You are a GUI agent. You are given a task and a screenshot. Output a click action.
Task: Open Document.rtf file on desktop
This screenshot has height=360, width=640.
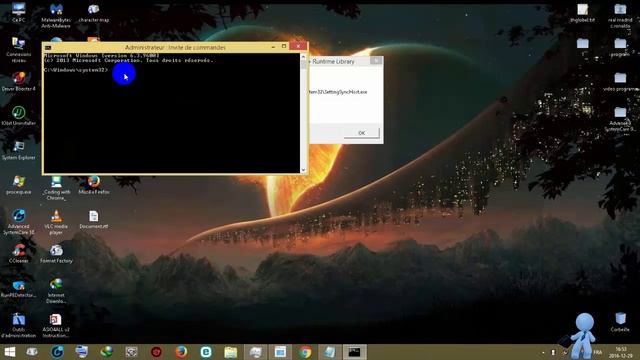(93, 219)
